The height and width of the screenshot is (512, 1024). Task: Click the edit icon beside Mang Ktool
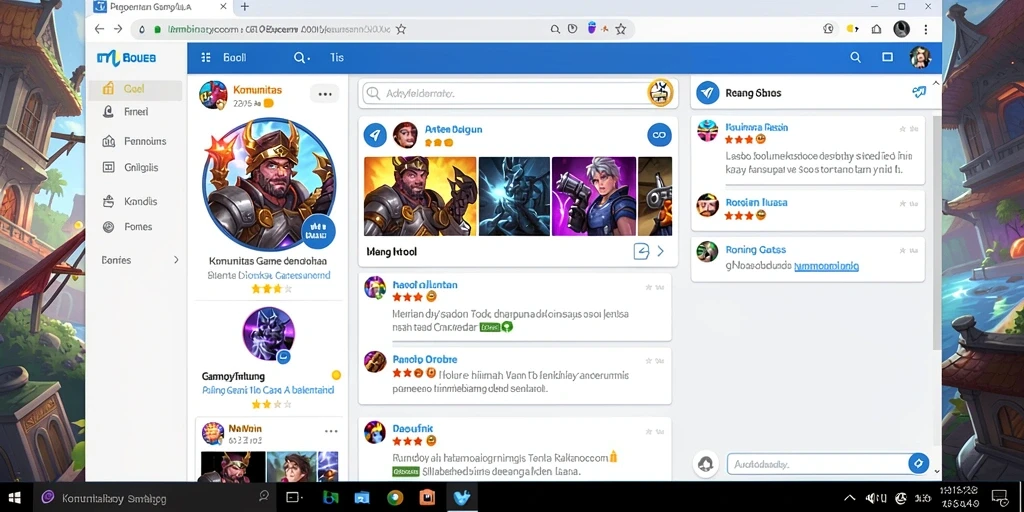click(x=641, y=251)
